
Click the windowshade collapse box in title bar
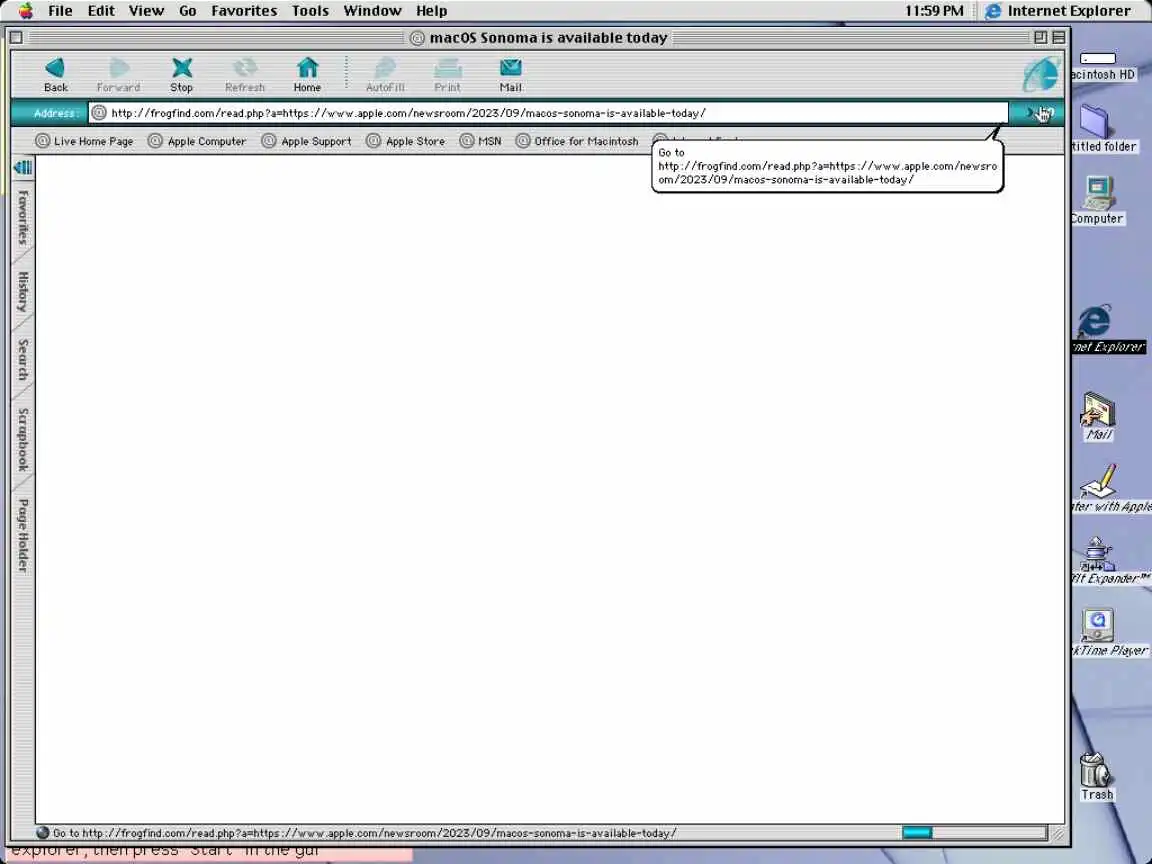1059,37
